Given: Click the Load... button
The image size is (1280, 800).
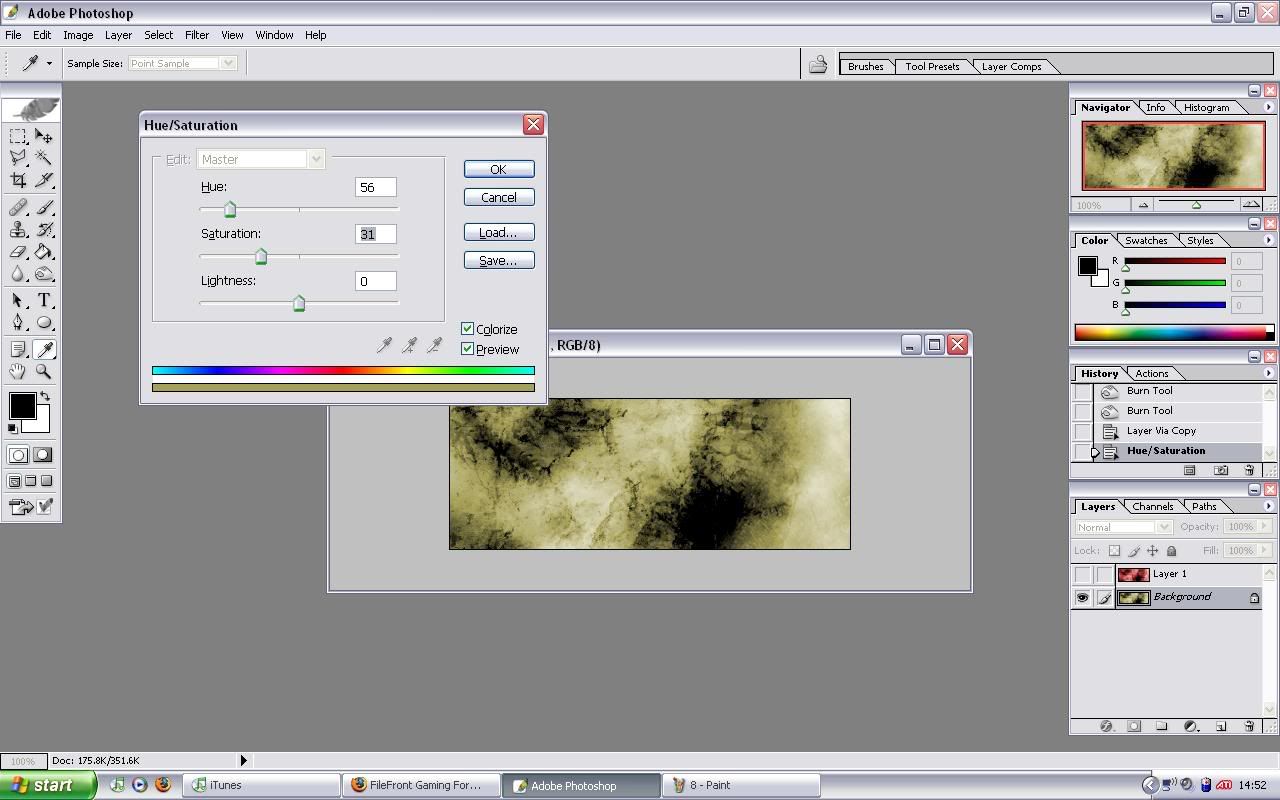Looking at the screenshot, I should 498,232.
